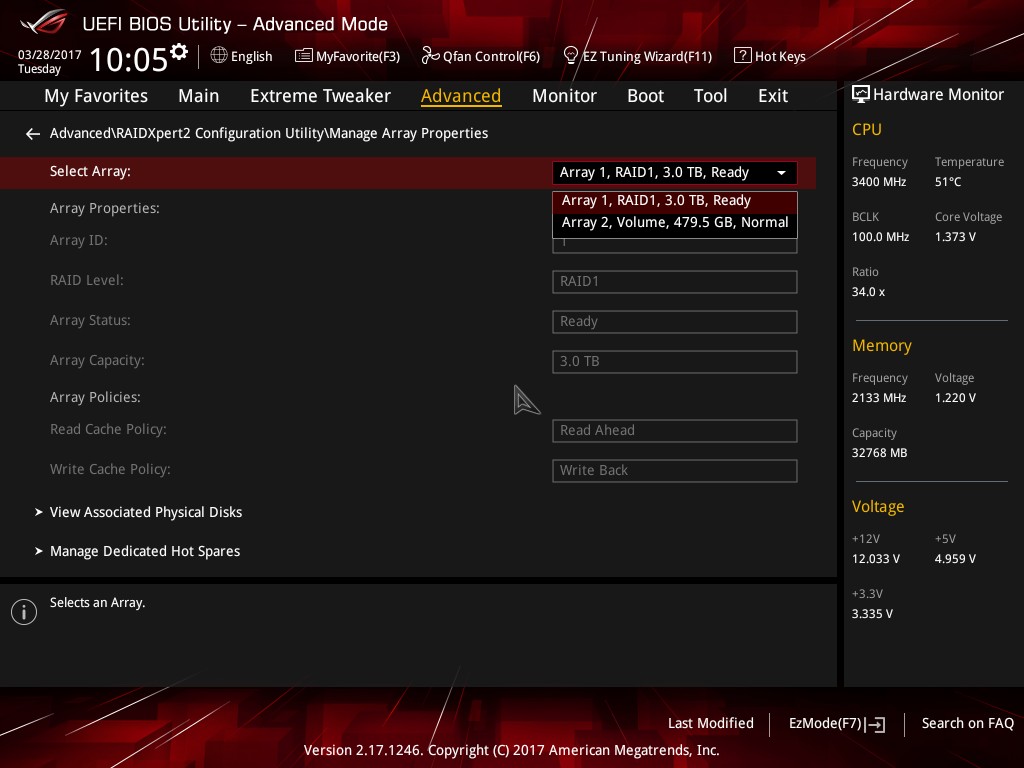This screenshot has height=768, width=1024.
Task: Click the back arrow to leave Manage Array Properties
Action: tap(32, 133)
